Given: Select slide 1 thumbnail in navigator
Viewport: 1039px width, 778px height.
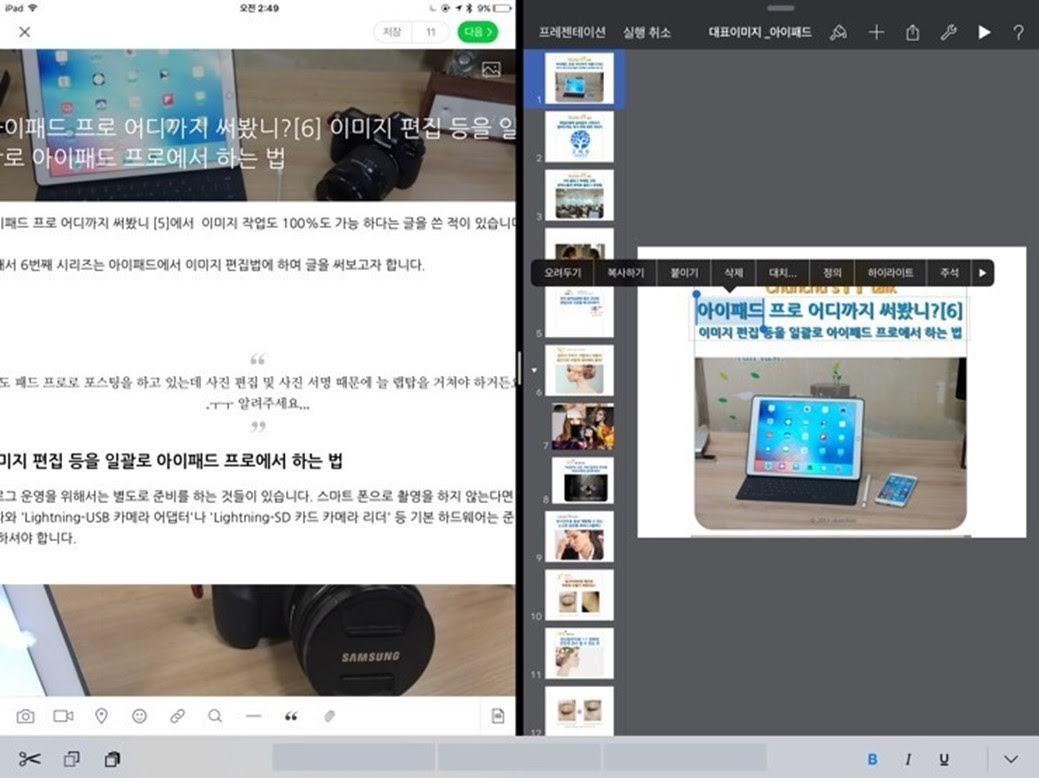Looking at the screenshot, I should click(x=578, y=78).
